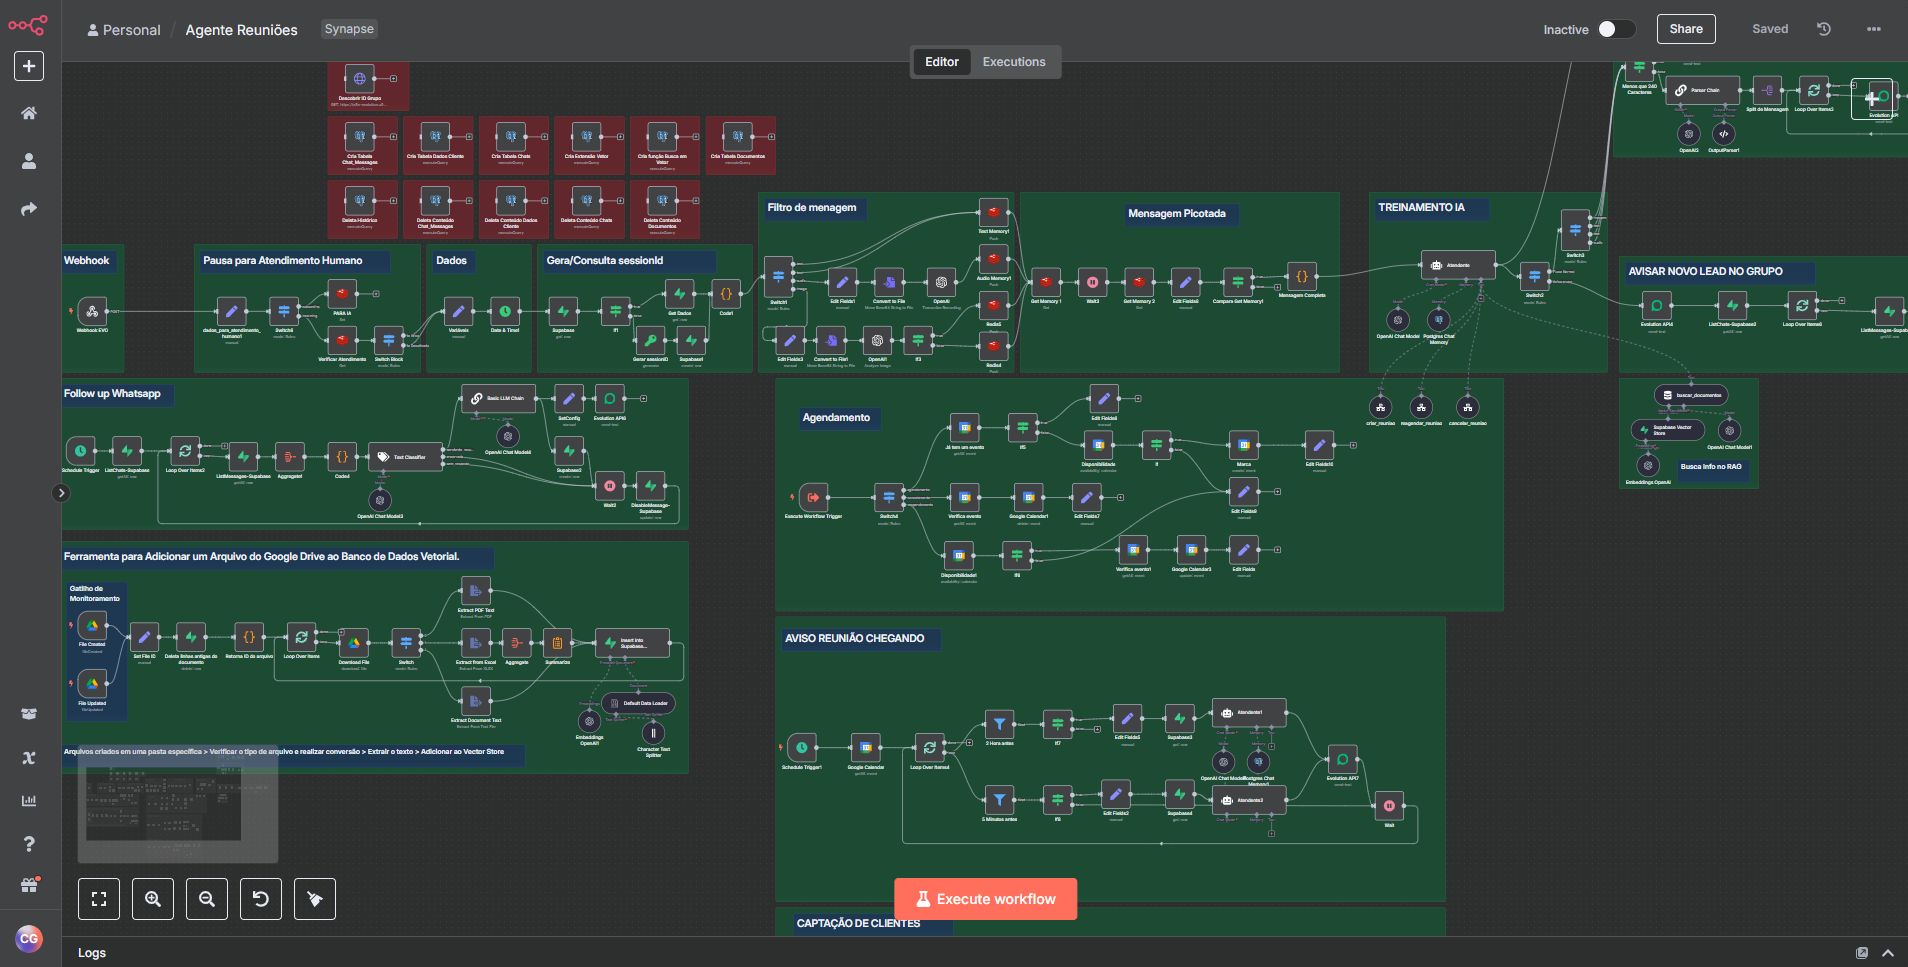This screenshot has height=967, width=1908.
Task: Open the Home icon in the sidebar
Action: [29, 113]
